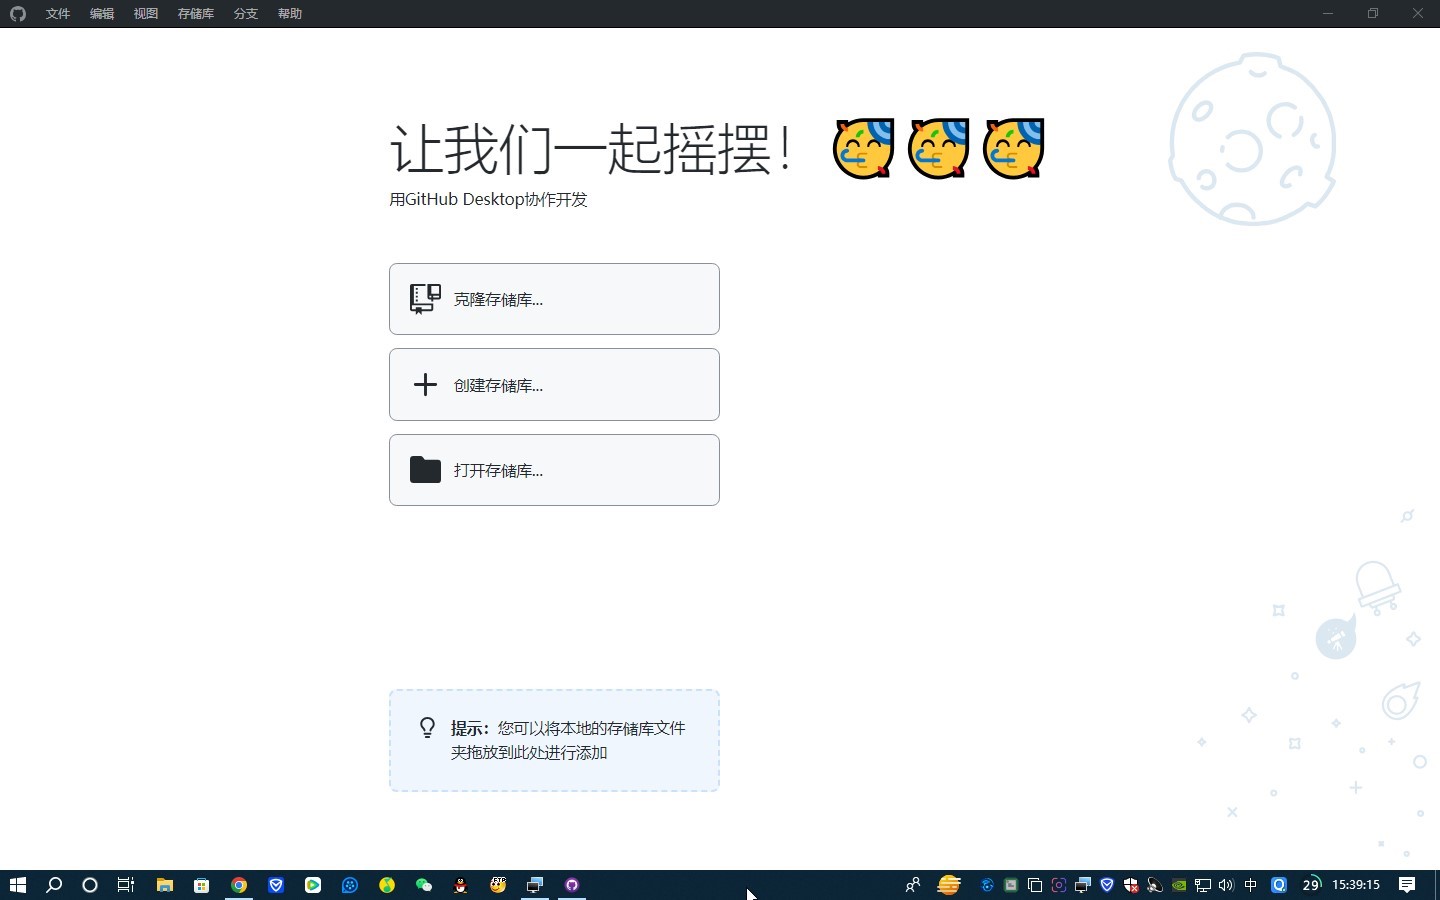The height and width of the screenshot is (900, 1440).
Task: Open the 编辑 menu
Action: point(102,14)
